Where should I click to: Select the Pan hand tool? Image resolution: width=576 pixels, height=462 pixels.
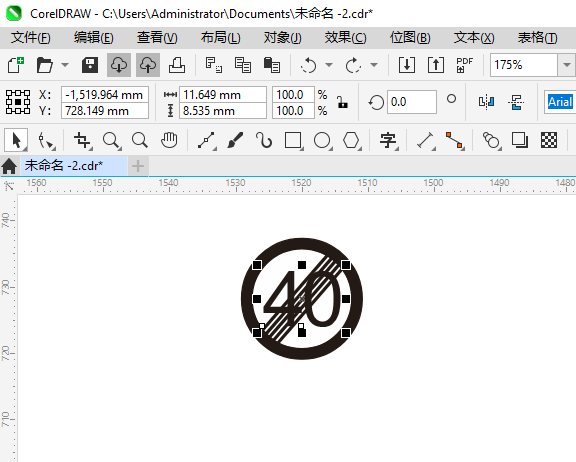pos(169,140)
